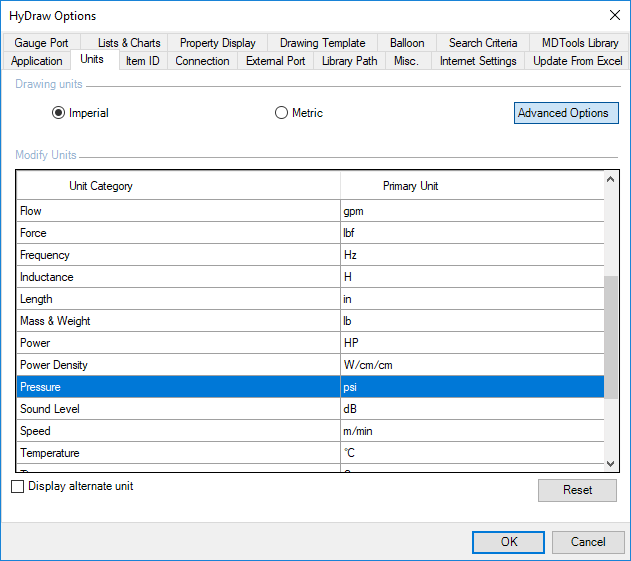Image resolution: width=631 pixels, height=561 pixels.
Task: Open the Misc. tab
Action: 406,61
